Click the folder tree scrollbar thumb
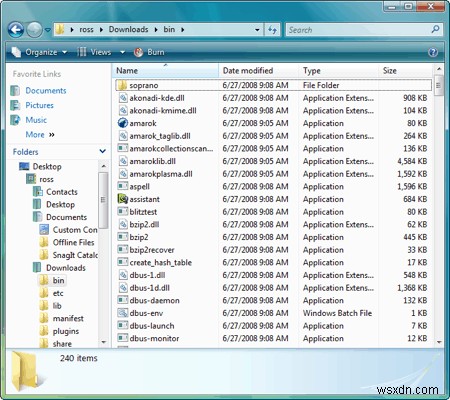 103,200
